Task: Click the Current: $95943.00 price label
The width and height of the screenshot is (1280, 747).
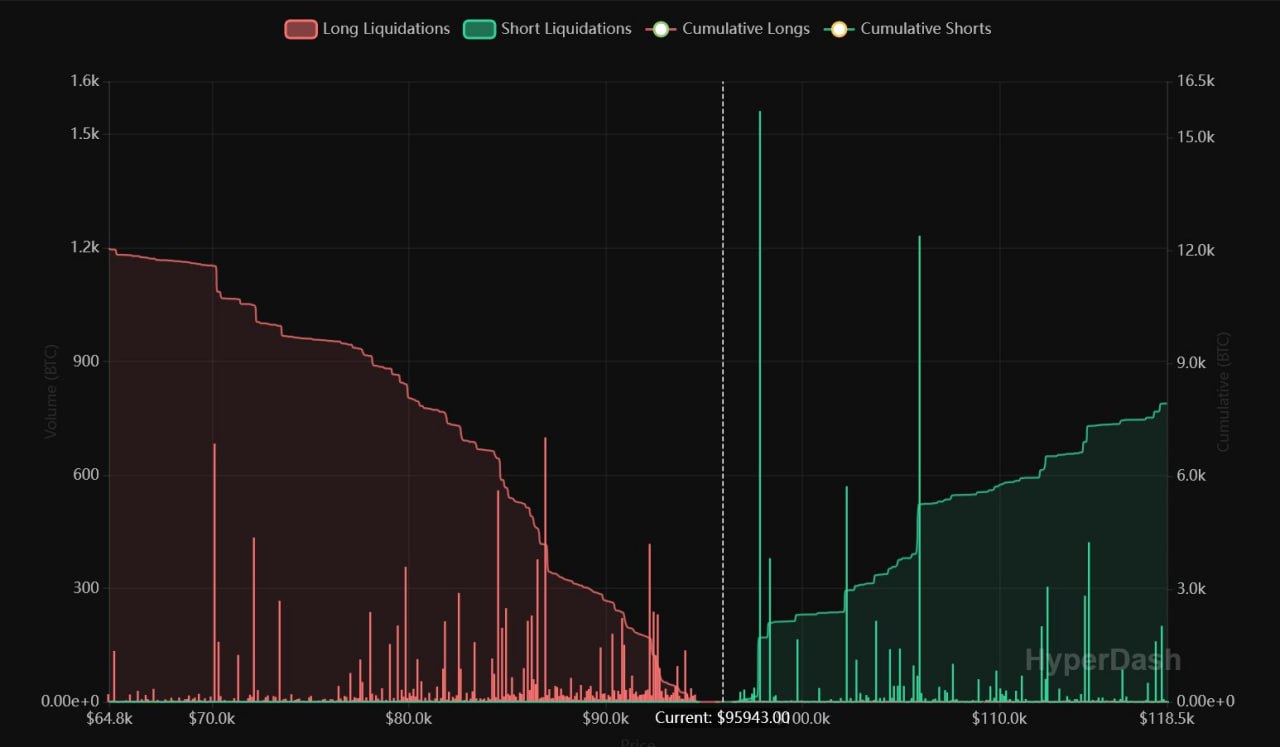Action: click(722, 718)
